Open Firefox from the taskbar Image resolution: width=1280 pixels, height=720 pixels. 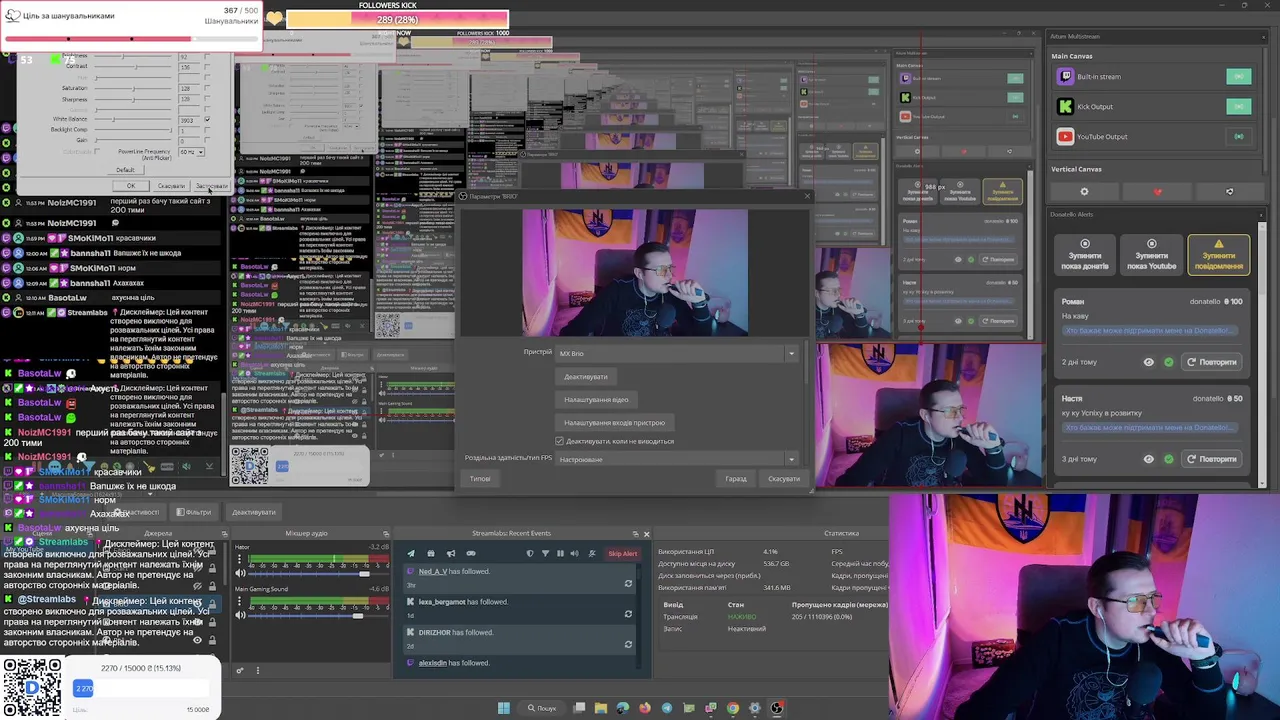[x=645, y=708]
